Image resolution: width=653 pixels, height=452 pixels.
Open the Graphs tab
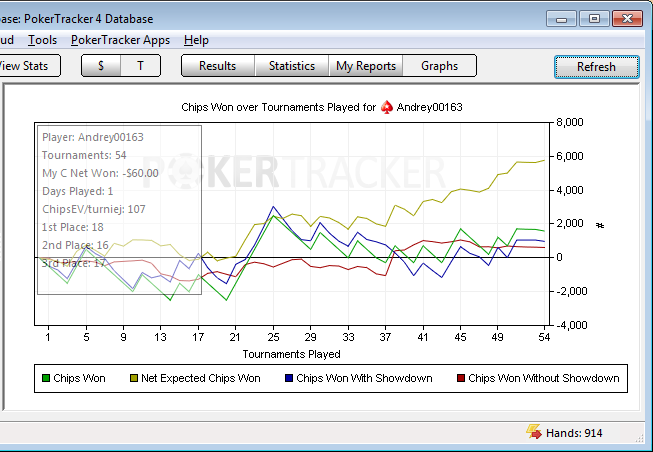click(x=439, y=66)
